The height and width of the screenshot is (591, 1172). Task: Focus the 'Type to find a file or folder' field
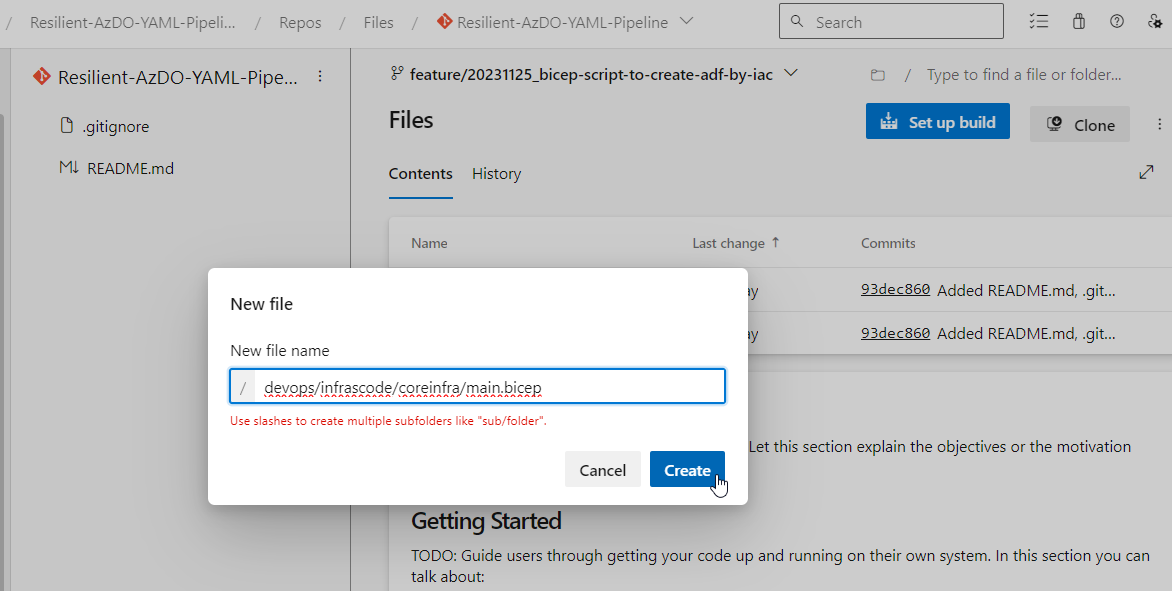[1024, 75]
